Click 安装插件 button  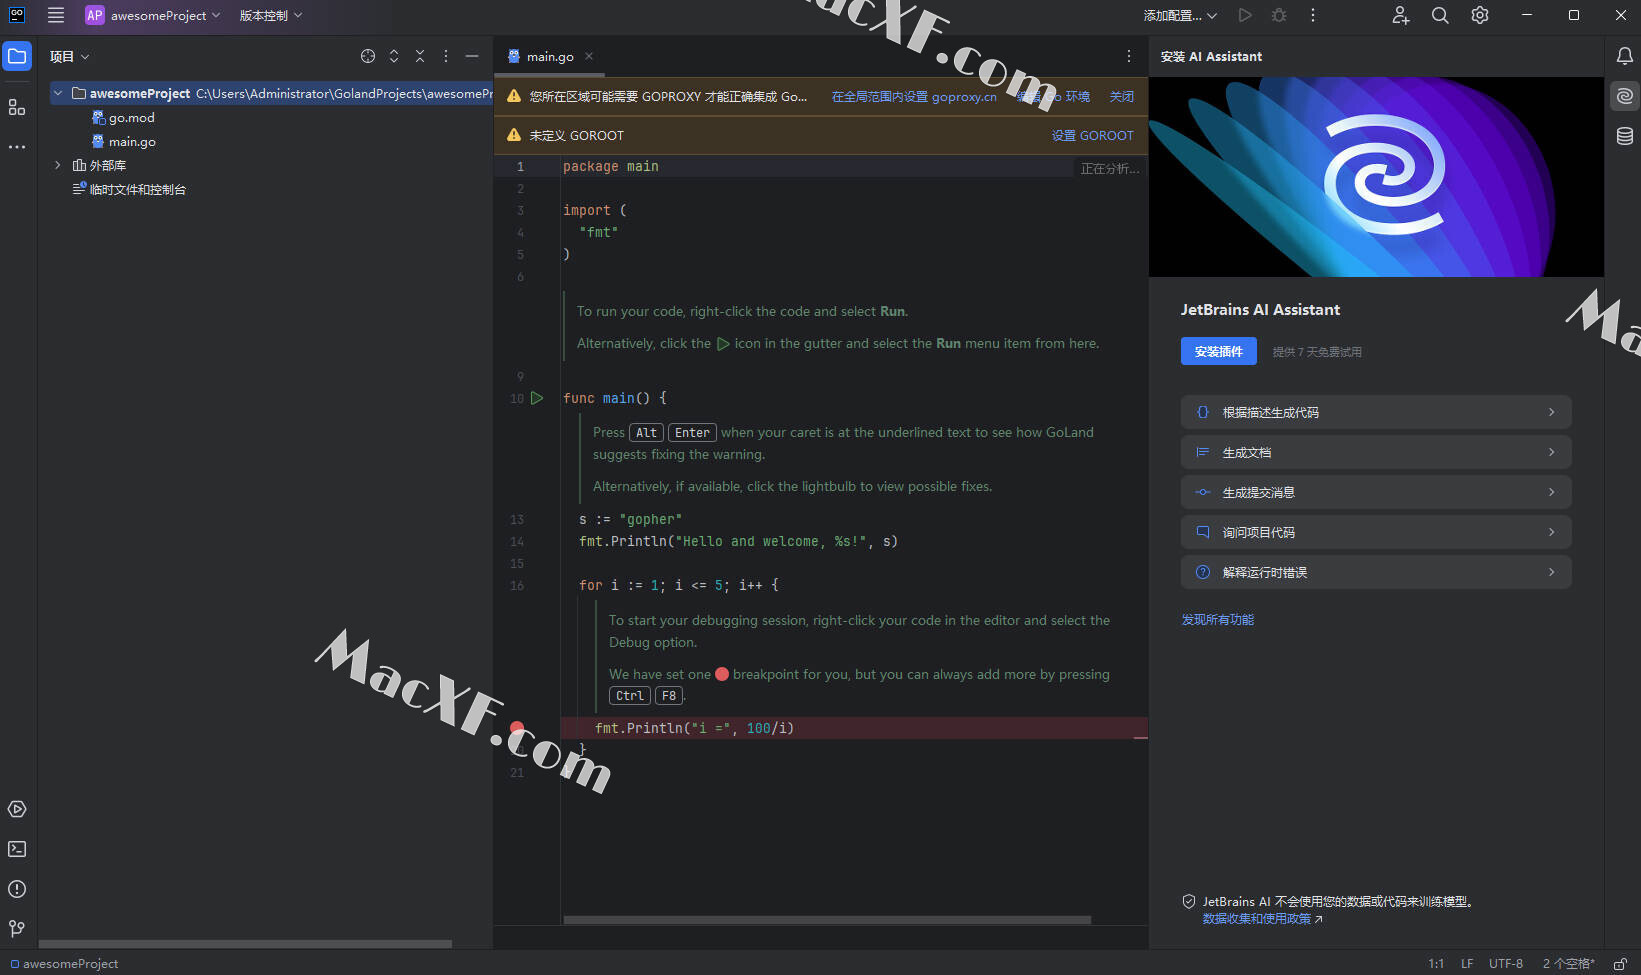click(1218, 351)
